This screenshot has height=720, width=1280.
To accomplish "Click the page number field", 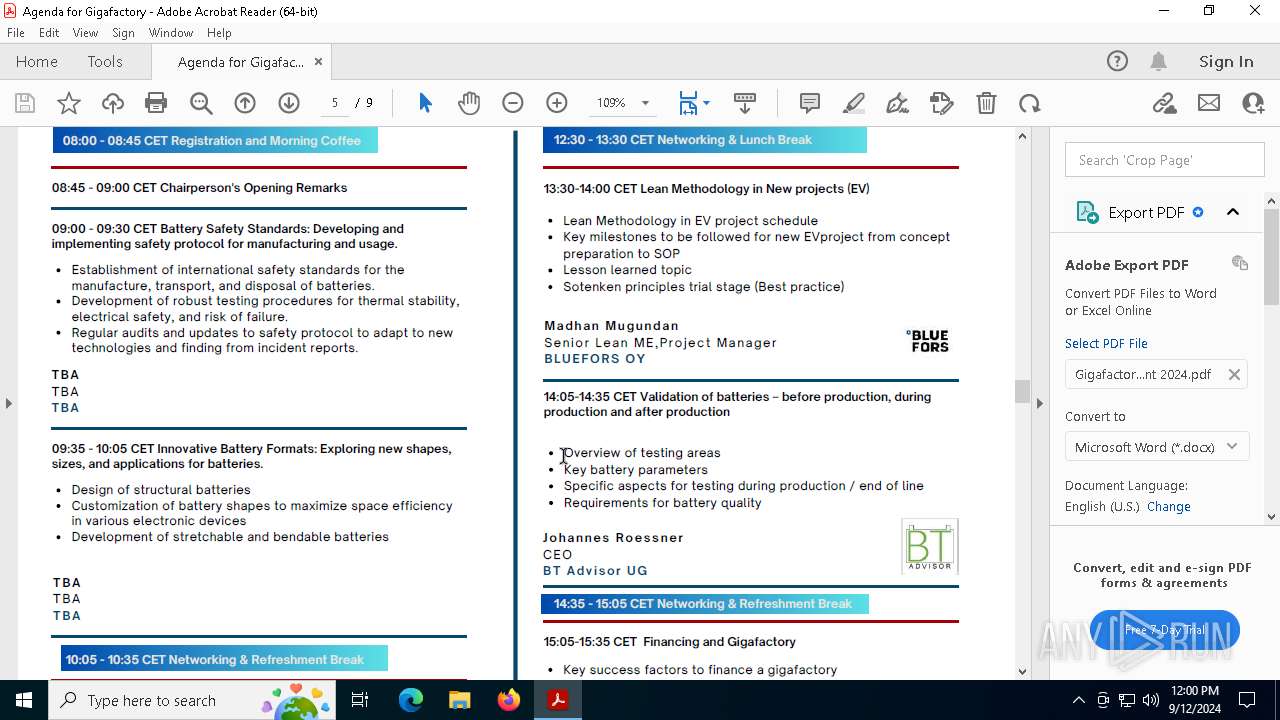I will point(335,103).
